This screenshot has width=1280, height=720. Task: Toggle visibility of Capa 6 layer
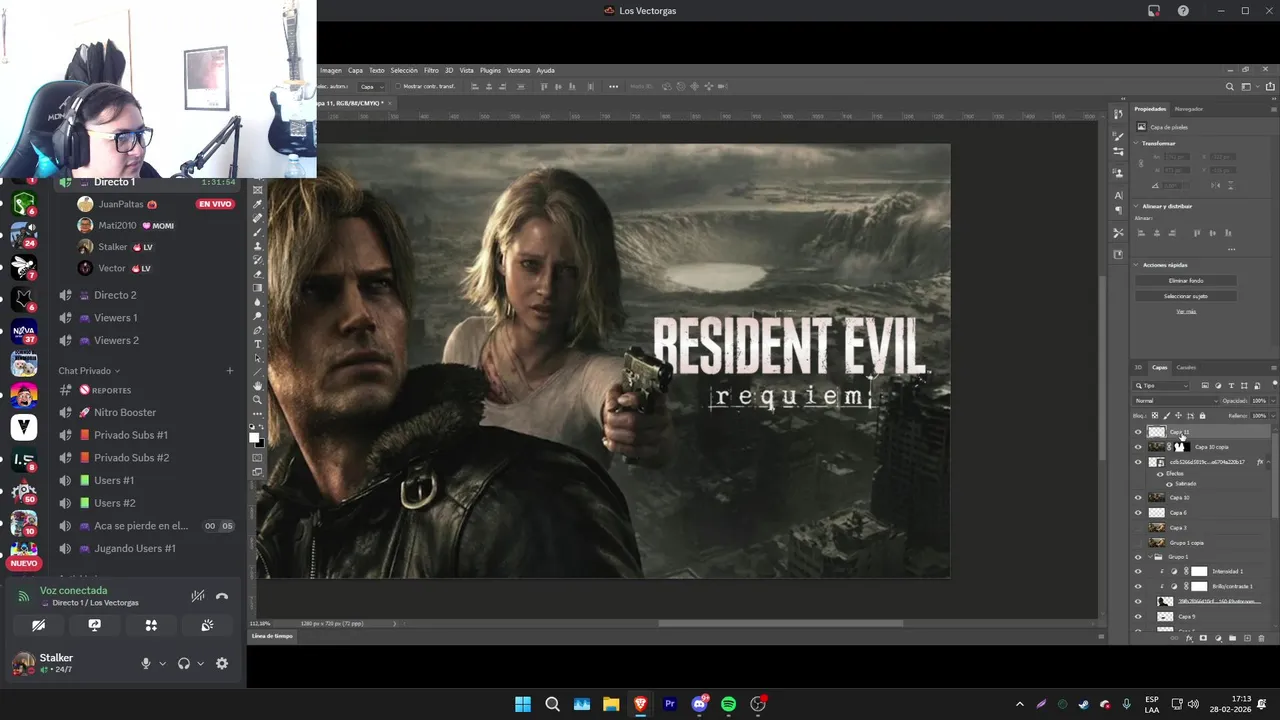click(x=1138, y=512)
